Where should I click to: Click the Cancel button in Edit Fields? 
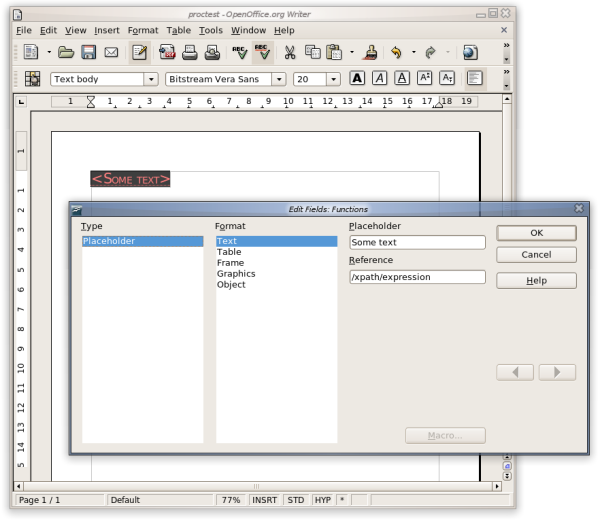[536, 255]
